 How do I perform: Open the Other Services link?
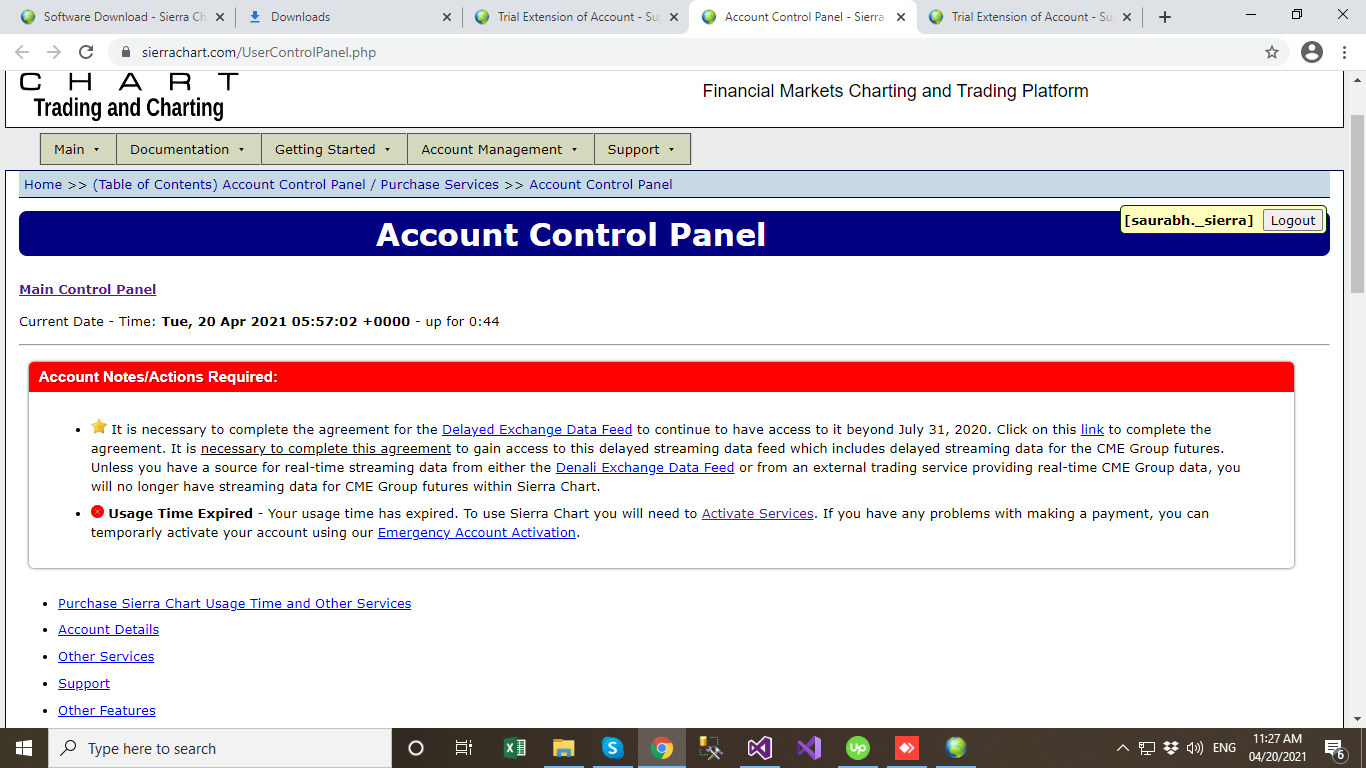(x=106, y=656)
